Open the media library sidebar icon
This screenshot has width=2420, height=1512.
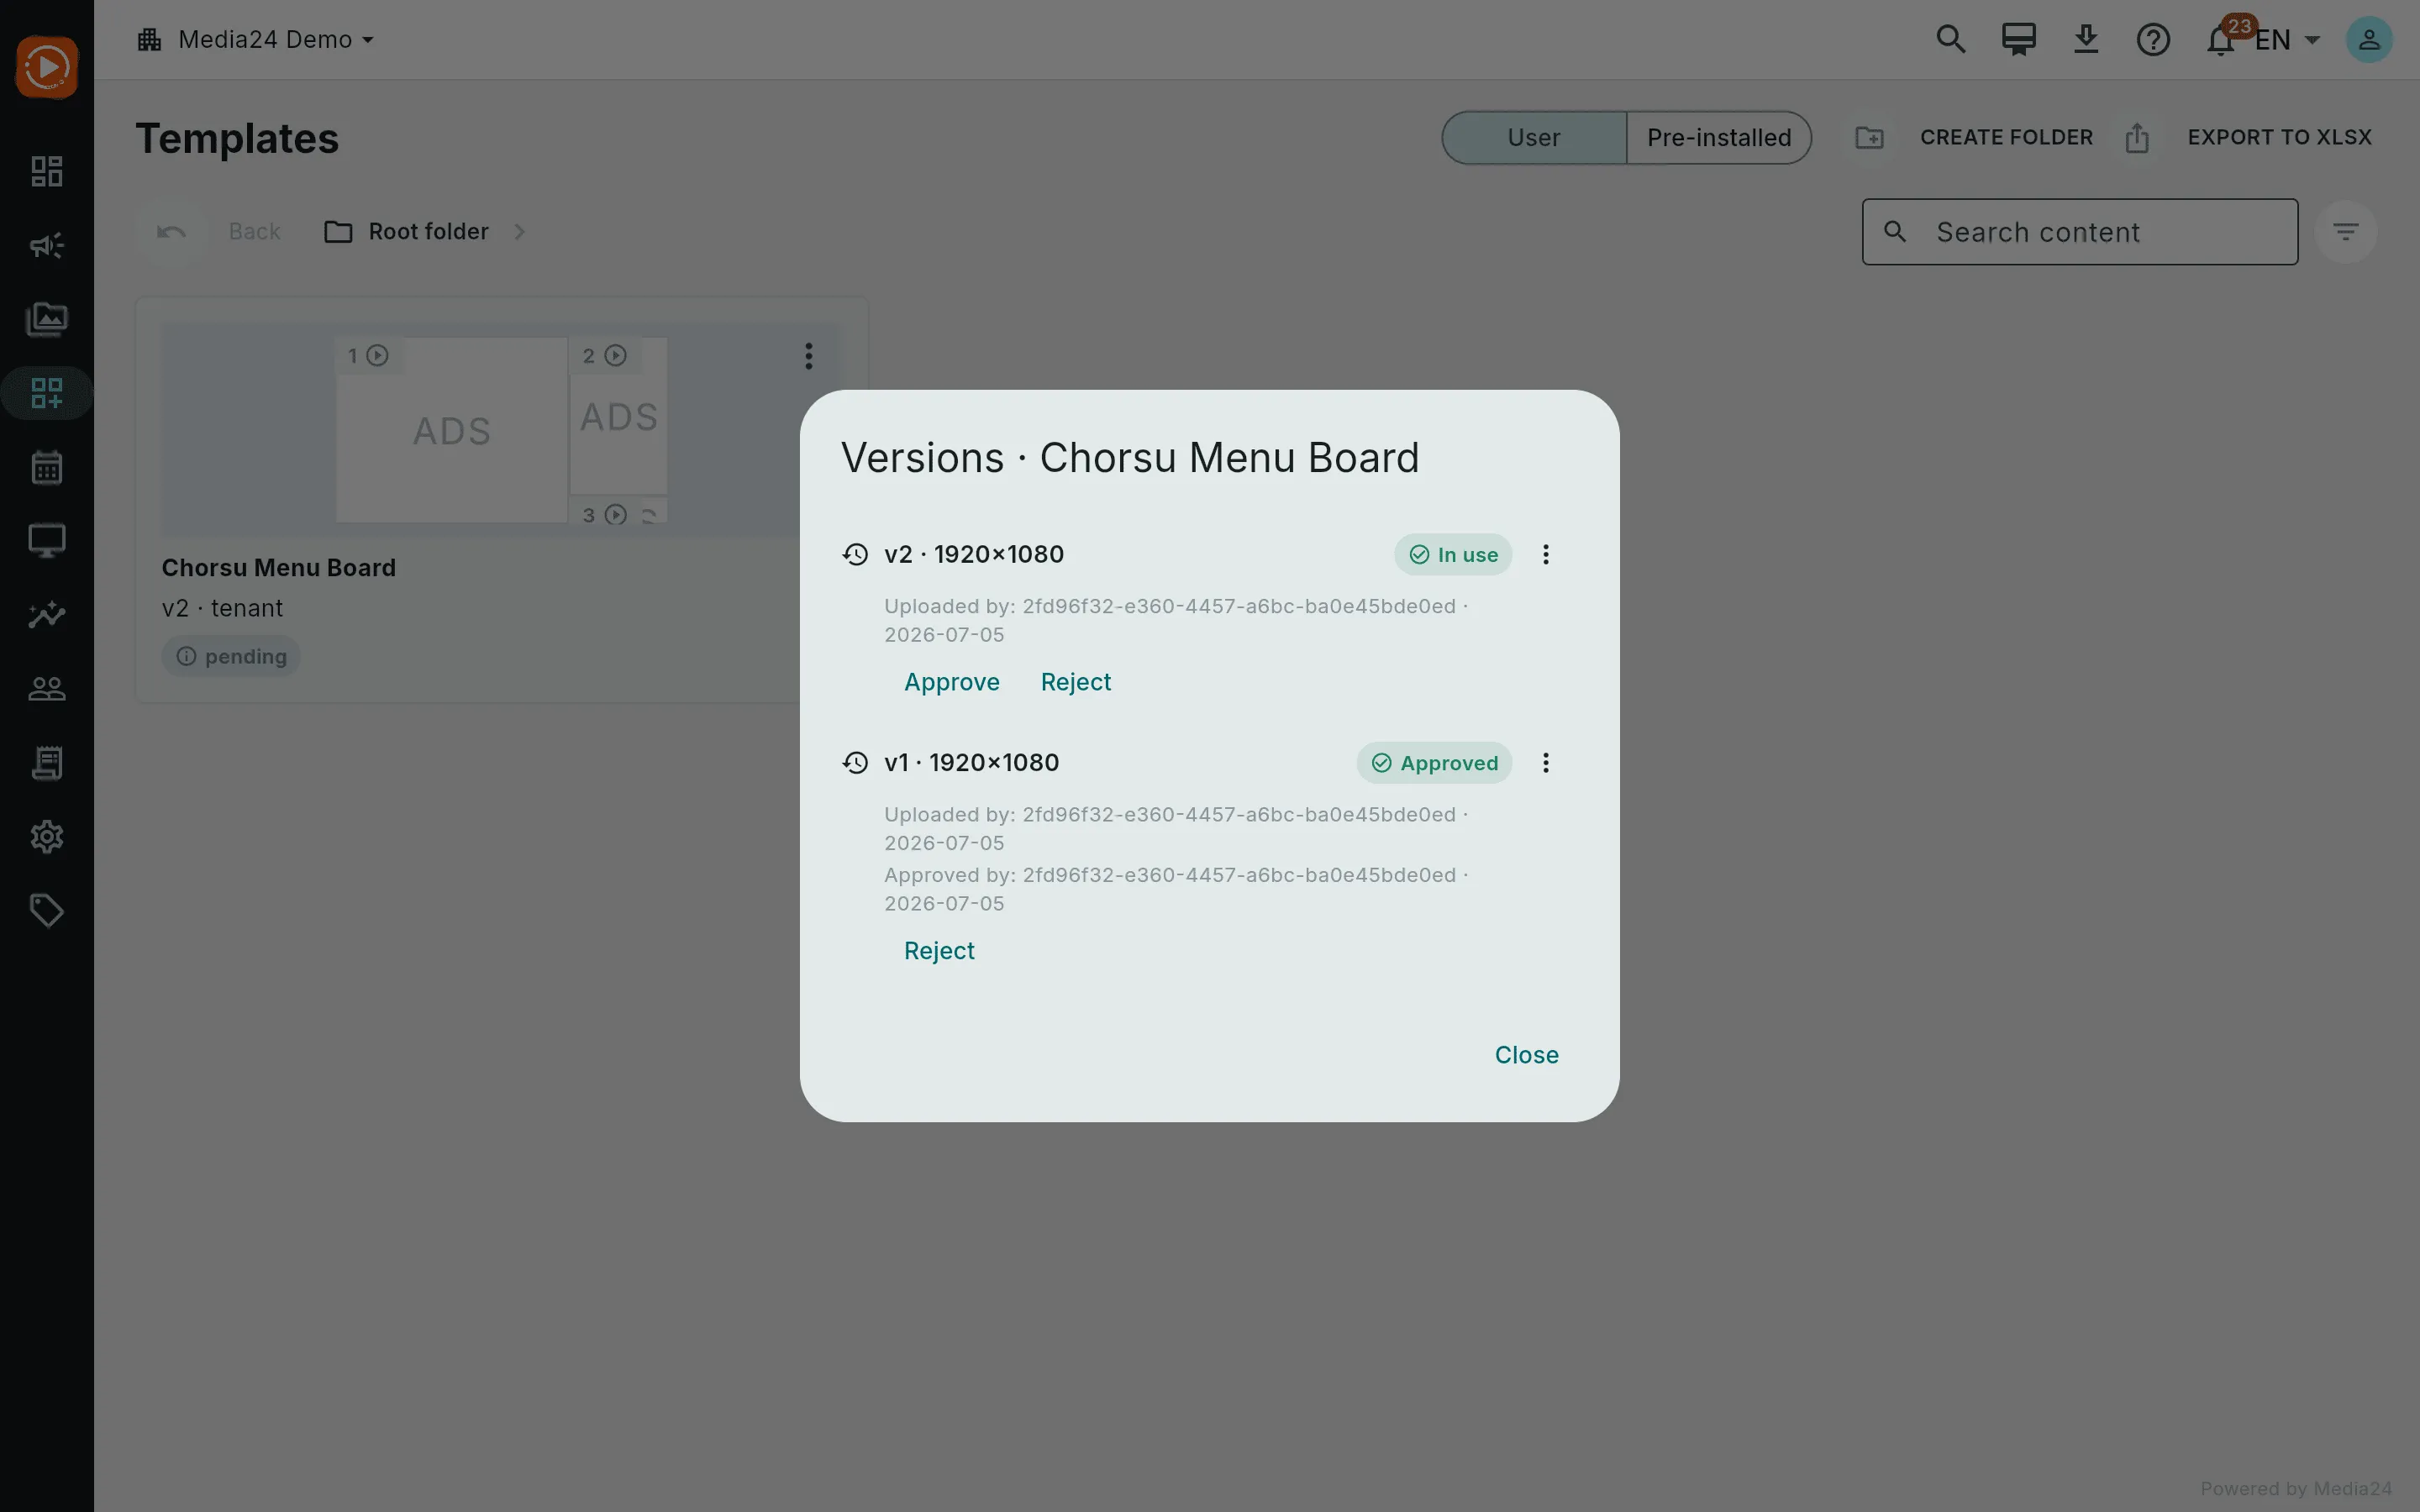tap(47, 319)
